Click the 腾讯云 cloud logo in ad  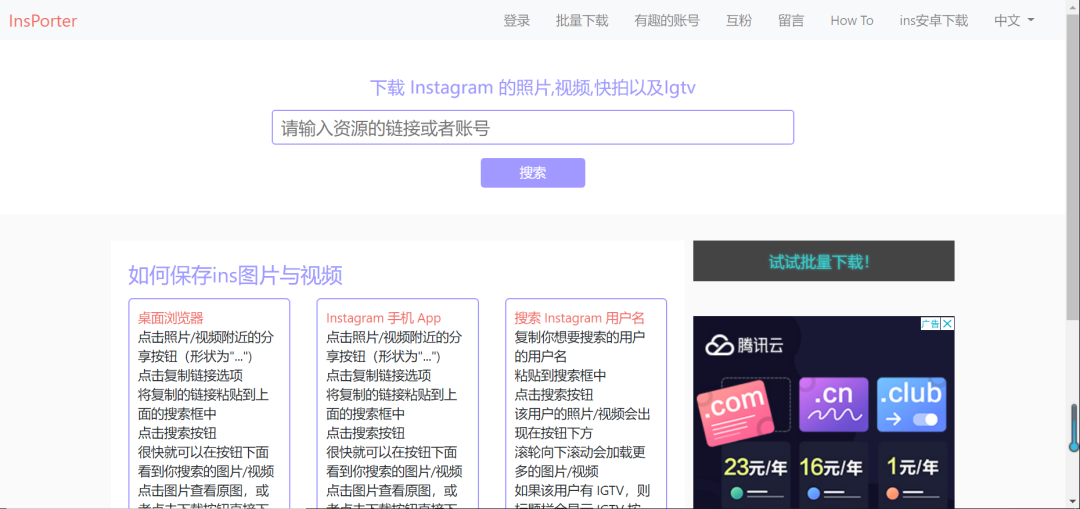[x=744, y=345]
